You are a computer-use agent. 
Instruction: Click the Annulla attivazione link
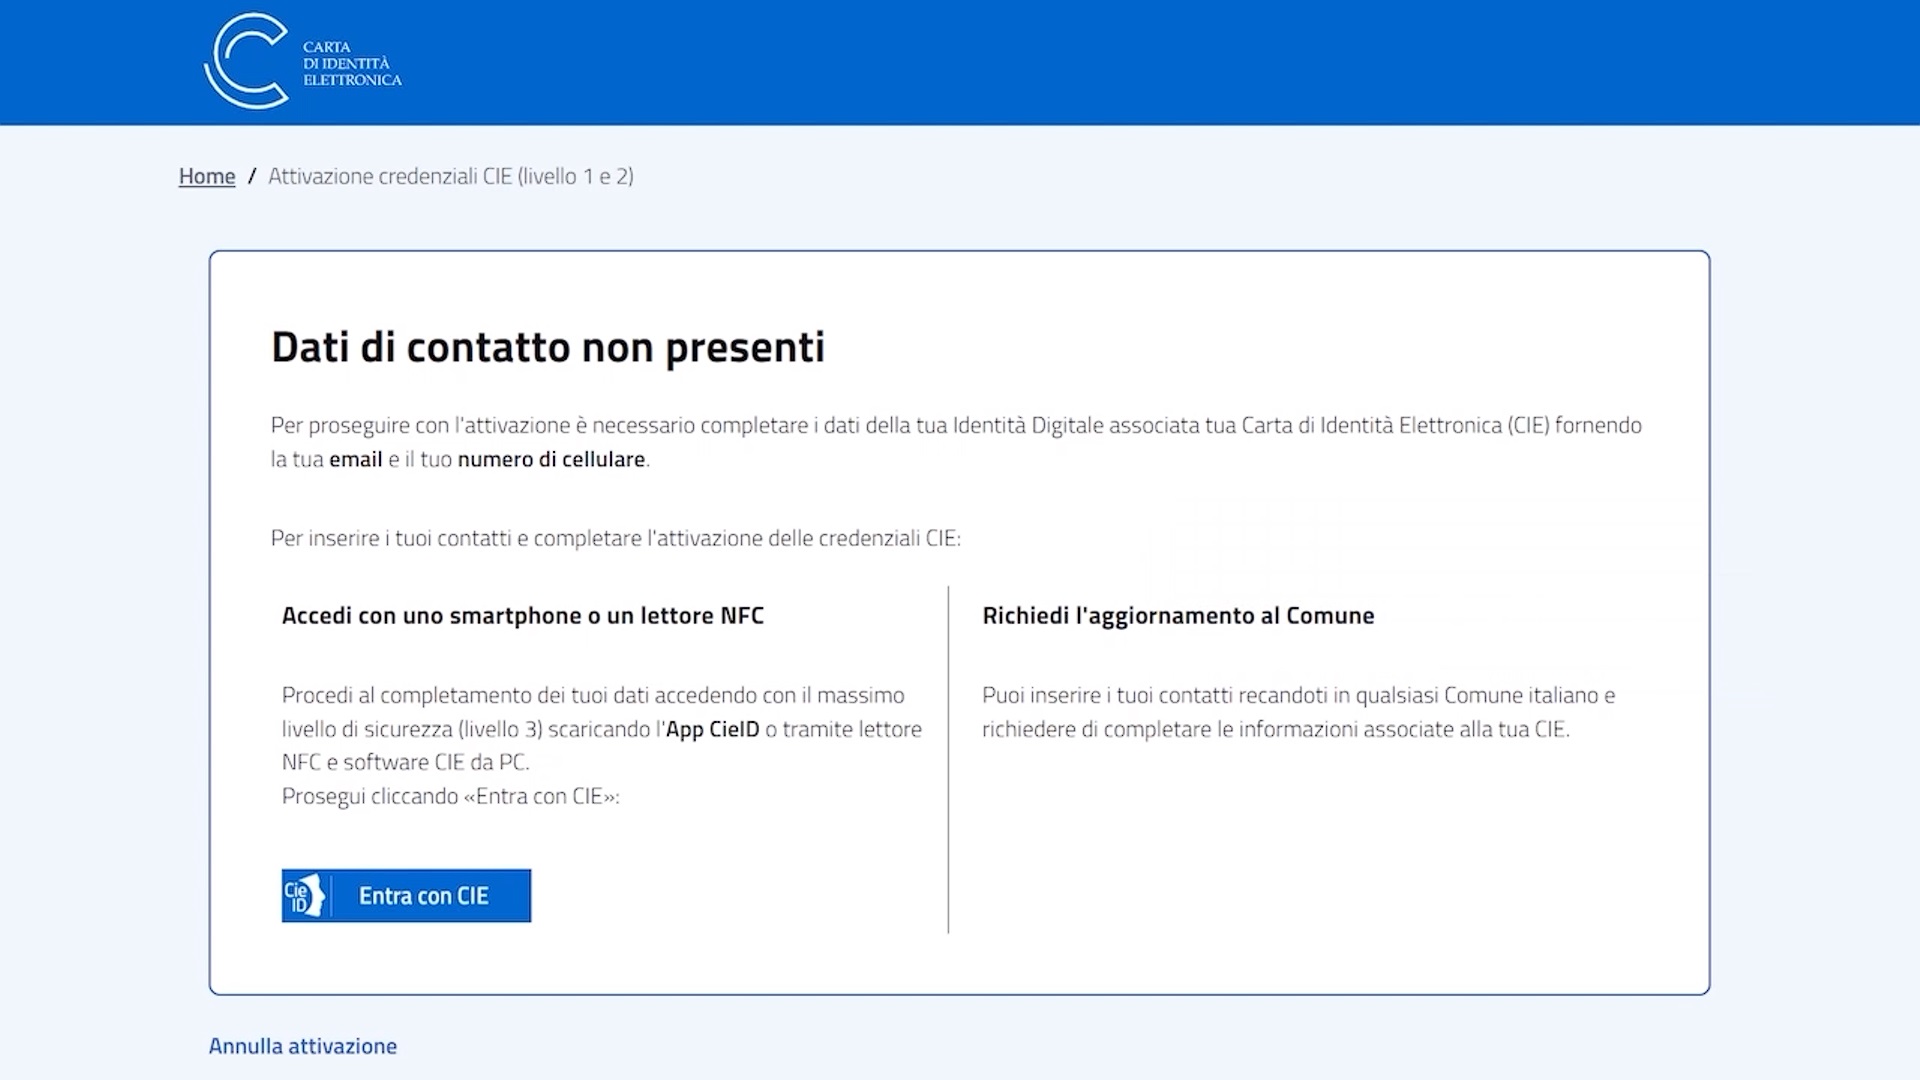point(301,1046)
